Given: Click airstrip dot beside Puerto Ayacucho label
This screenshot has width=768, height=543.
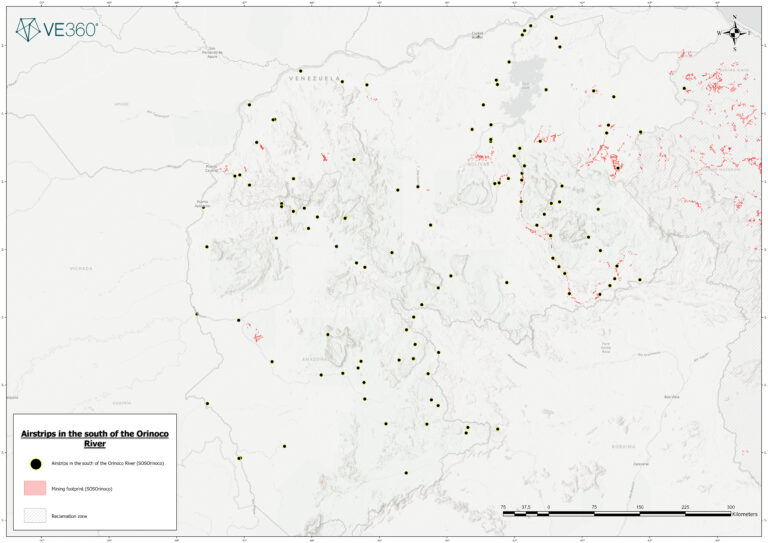Looking at the screenshot, I should (x=203, y=207).
